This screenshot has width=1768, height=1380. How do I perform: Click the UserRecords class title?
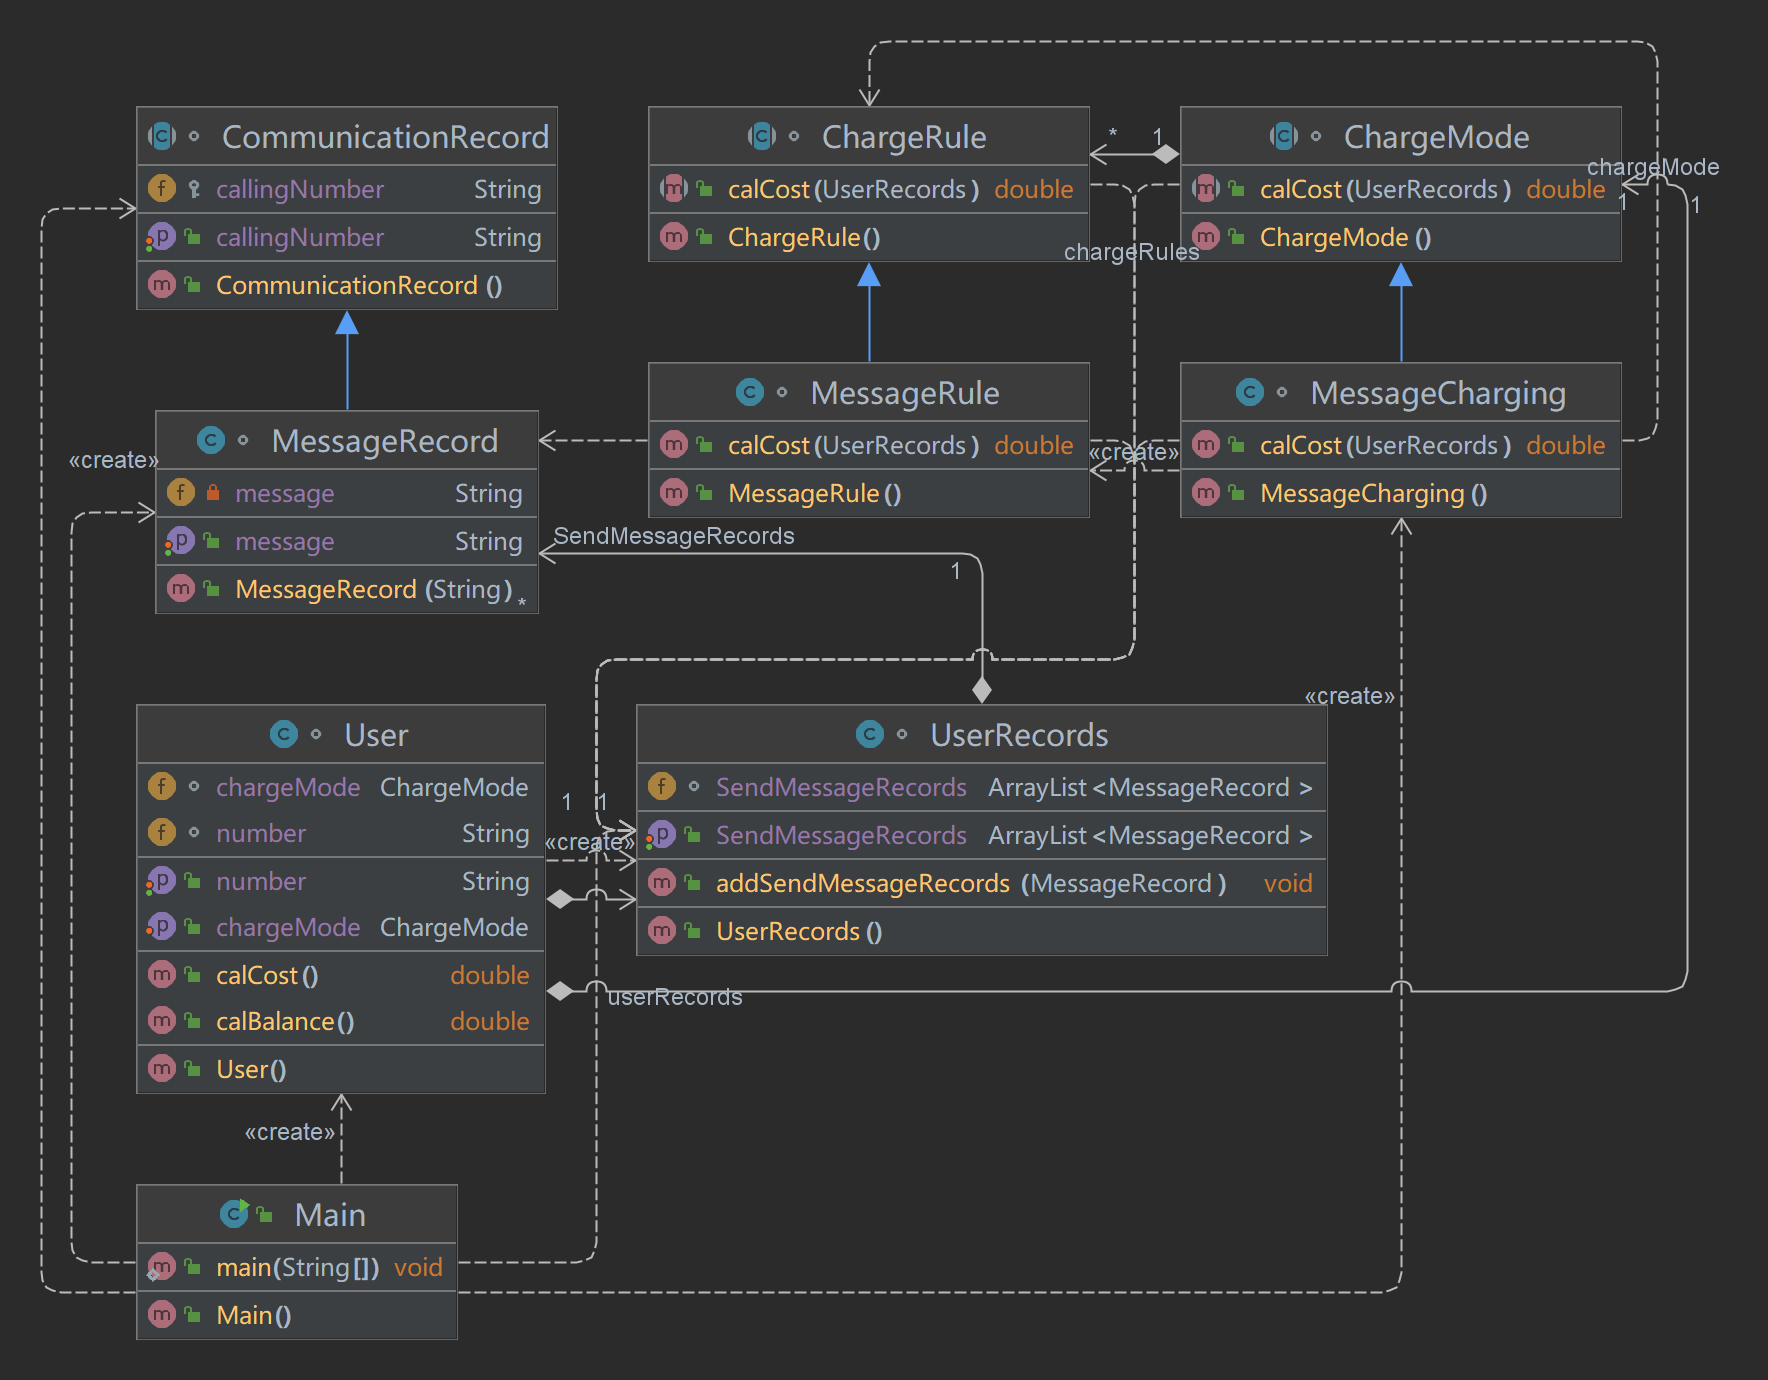[1019, 735]
